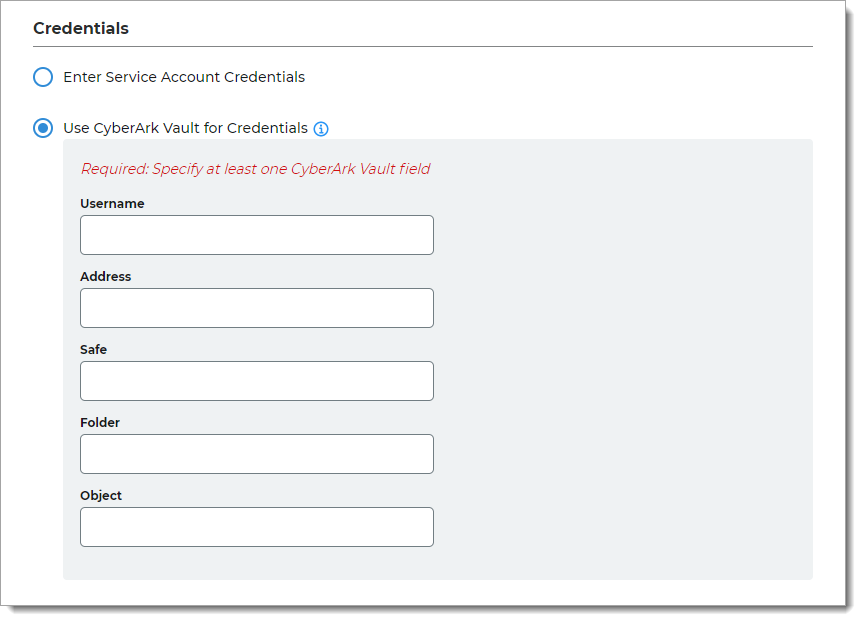The width and height of the screenshot is (861, 621).
Task: Click the Object input field
Action: click(x=257, y=527)
